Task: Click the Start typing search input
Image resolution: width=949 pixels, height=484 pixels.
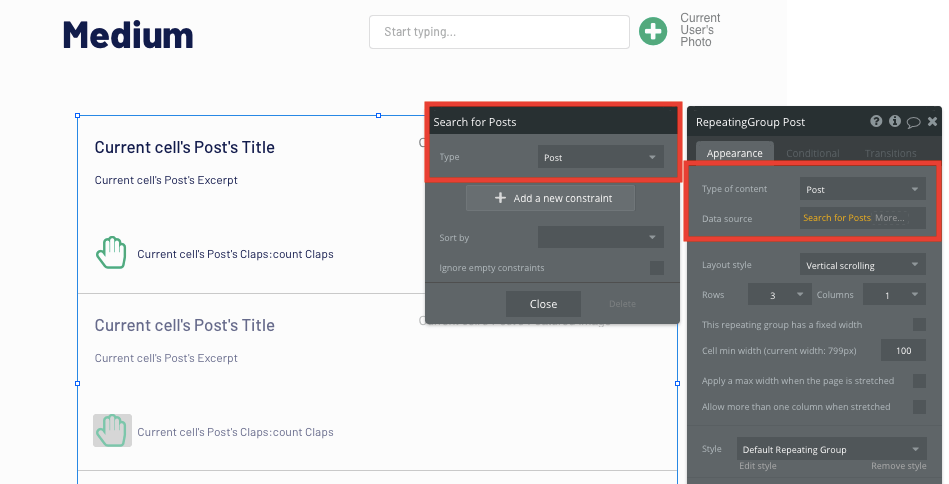Action: [x=499, y=31]
